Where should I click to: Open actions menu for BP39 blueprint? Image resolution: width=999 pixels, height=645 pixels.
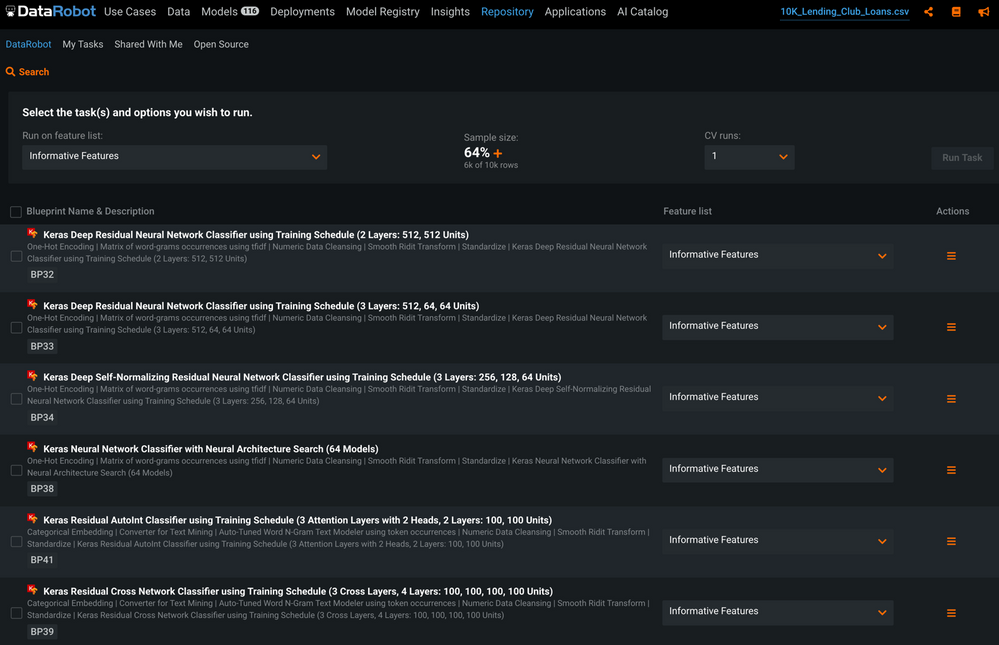coord(951,613)
